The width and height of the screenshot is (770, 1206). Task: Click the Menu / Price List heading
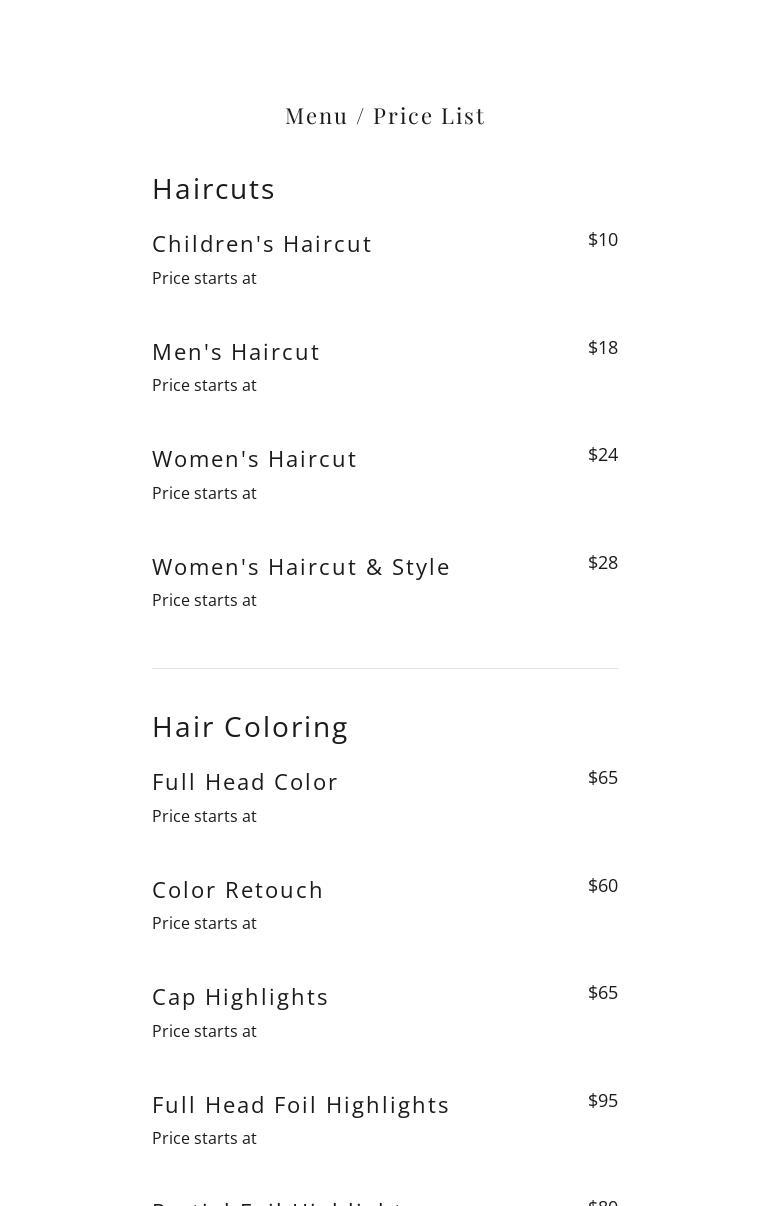(x=385, y=116)
